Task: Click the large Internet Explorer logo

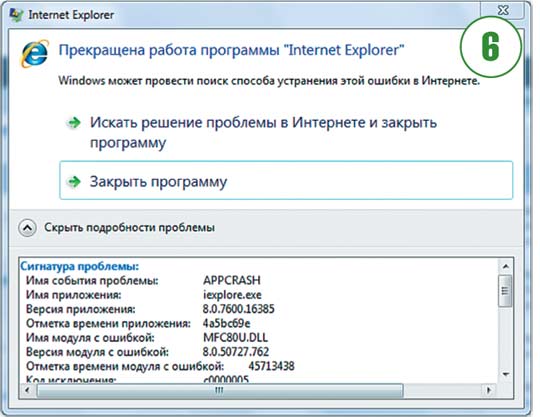Action: 35,54
